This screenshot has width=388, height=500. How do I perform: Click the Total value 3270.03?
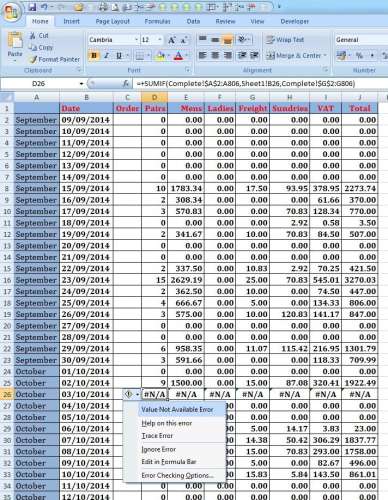pos(360,280)
